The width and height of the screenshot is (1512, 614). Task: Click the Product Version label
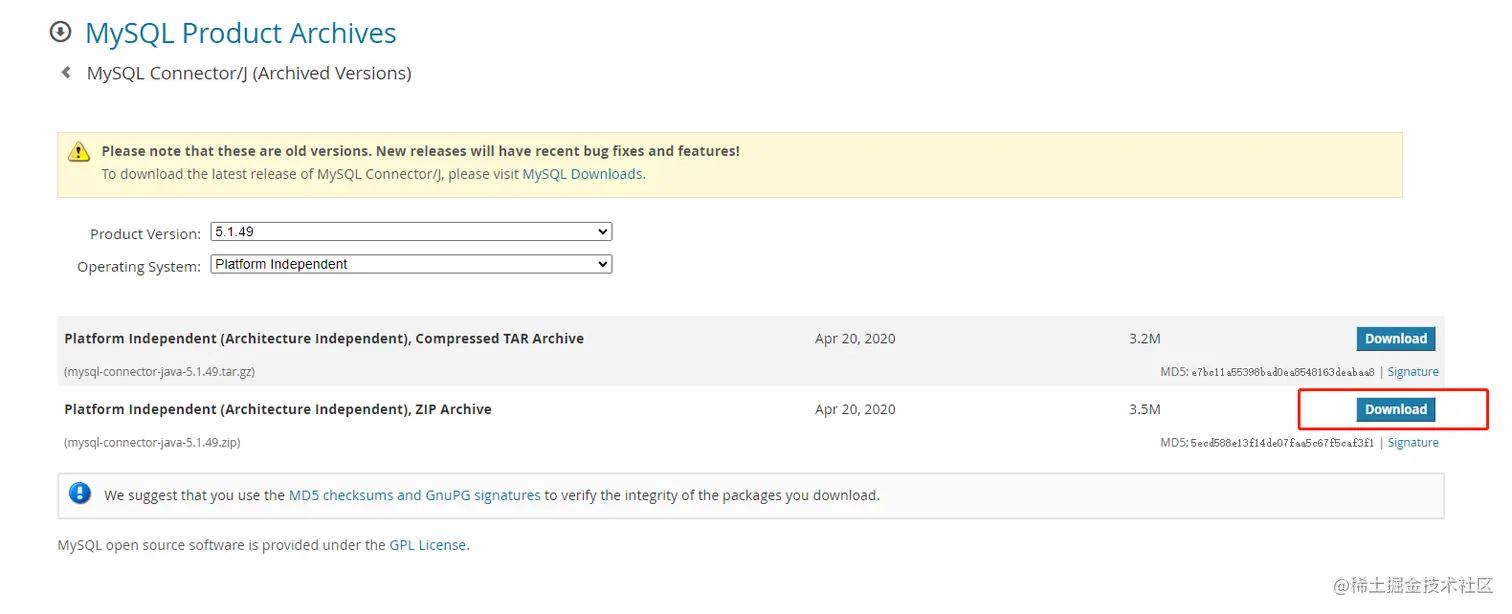[146, 234]
